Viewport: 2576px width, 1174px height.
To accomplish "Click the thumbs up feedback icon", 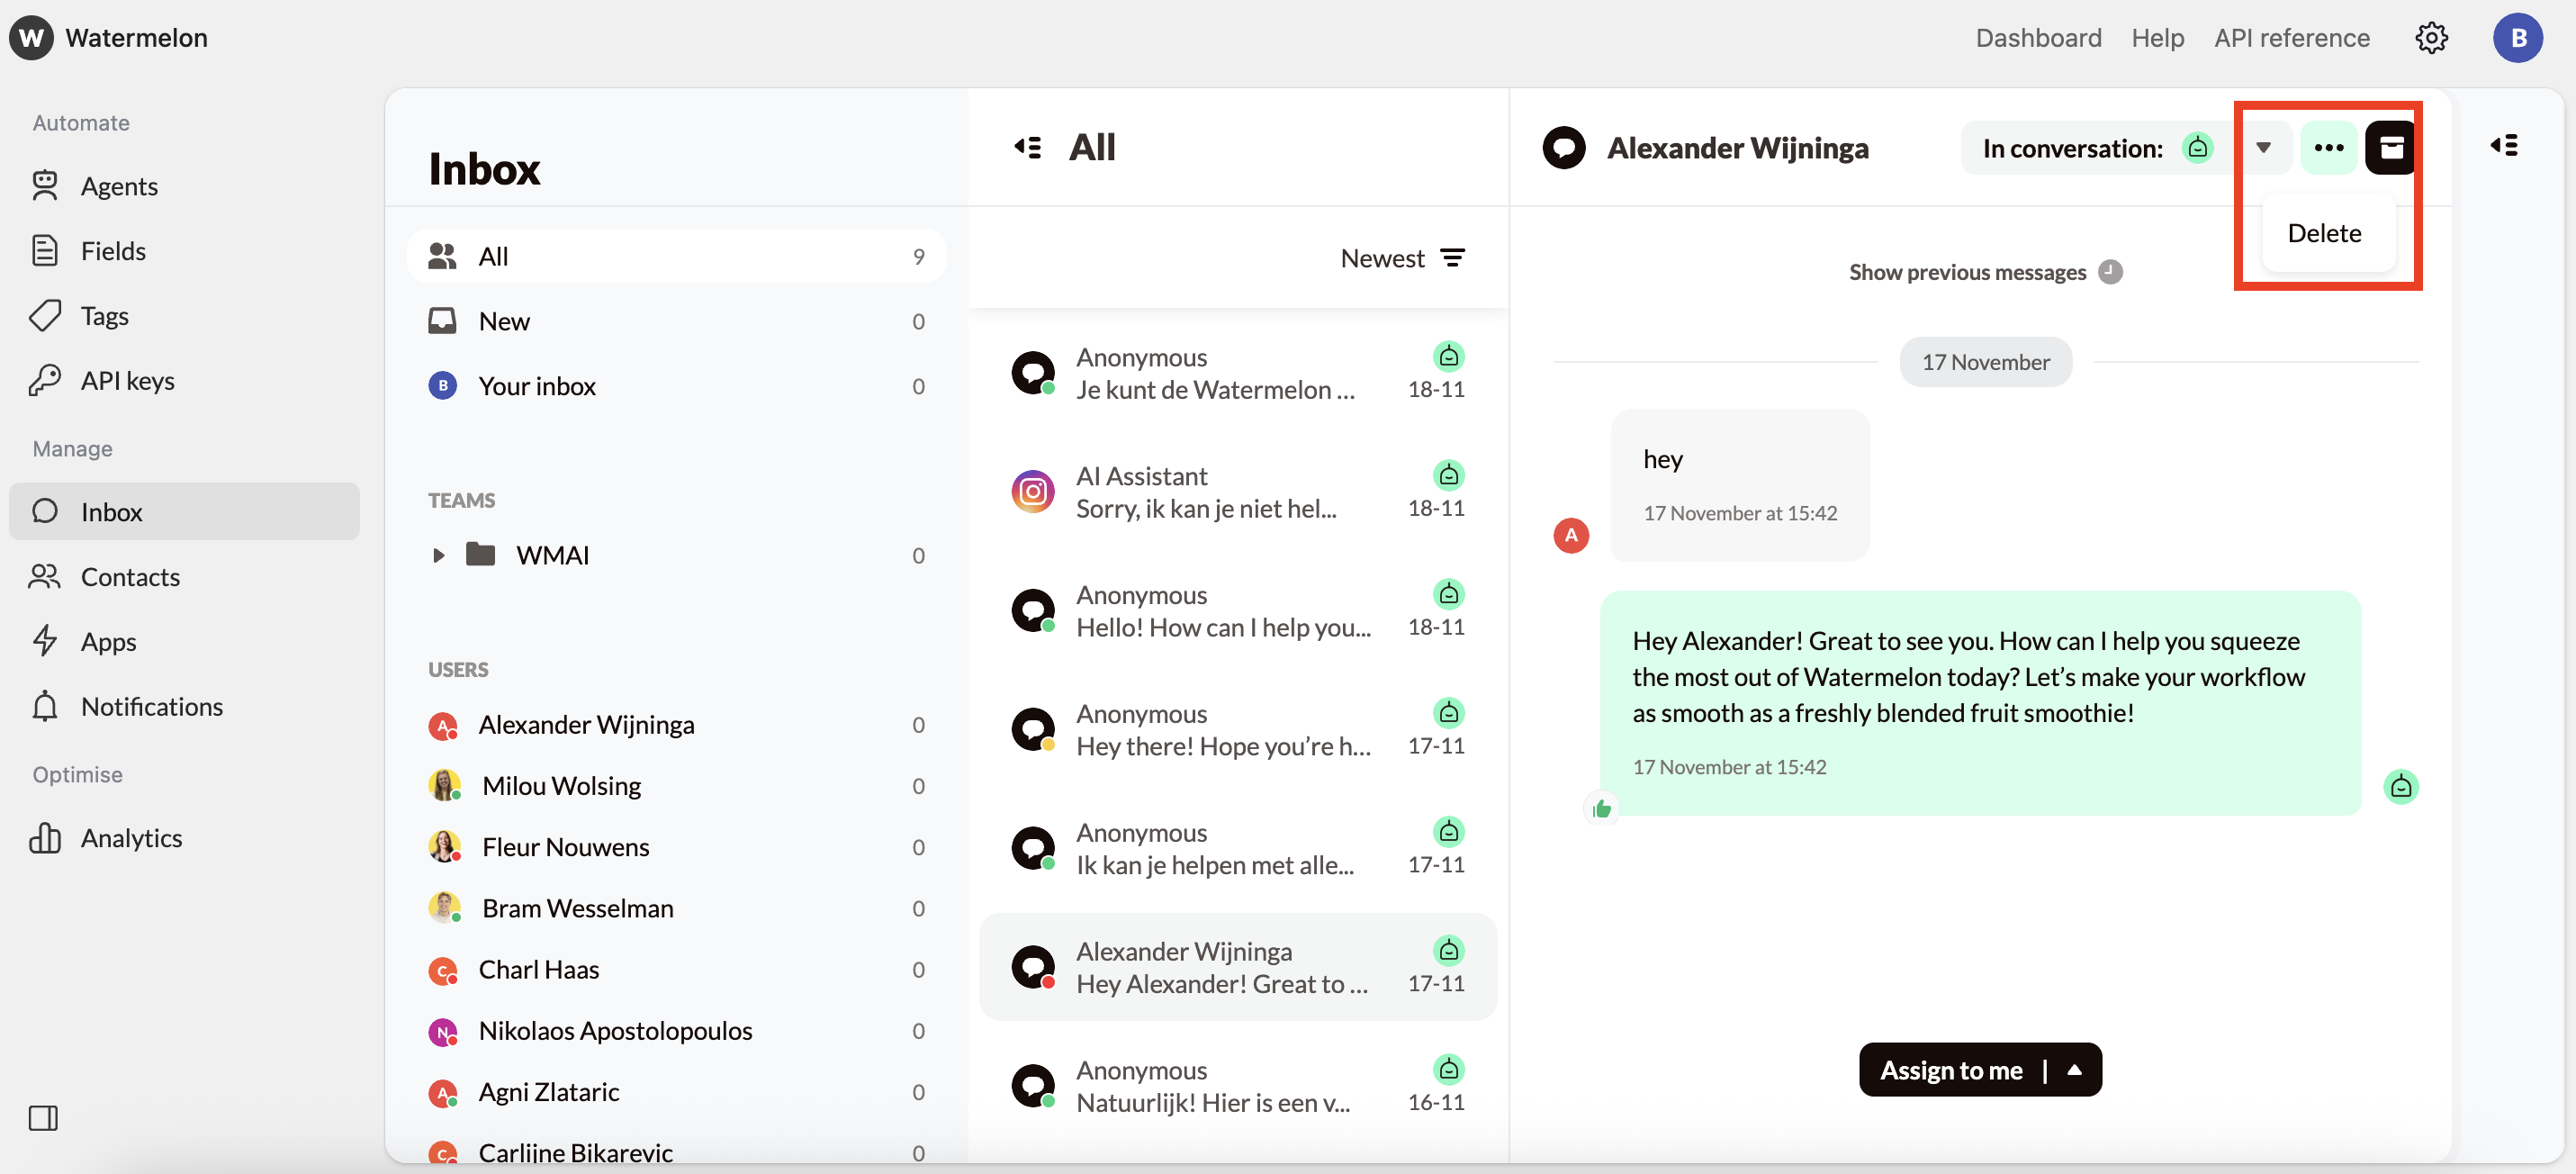I will [x=1602, y=808].
